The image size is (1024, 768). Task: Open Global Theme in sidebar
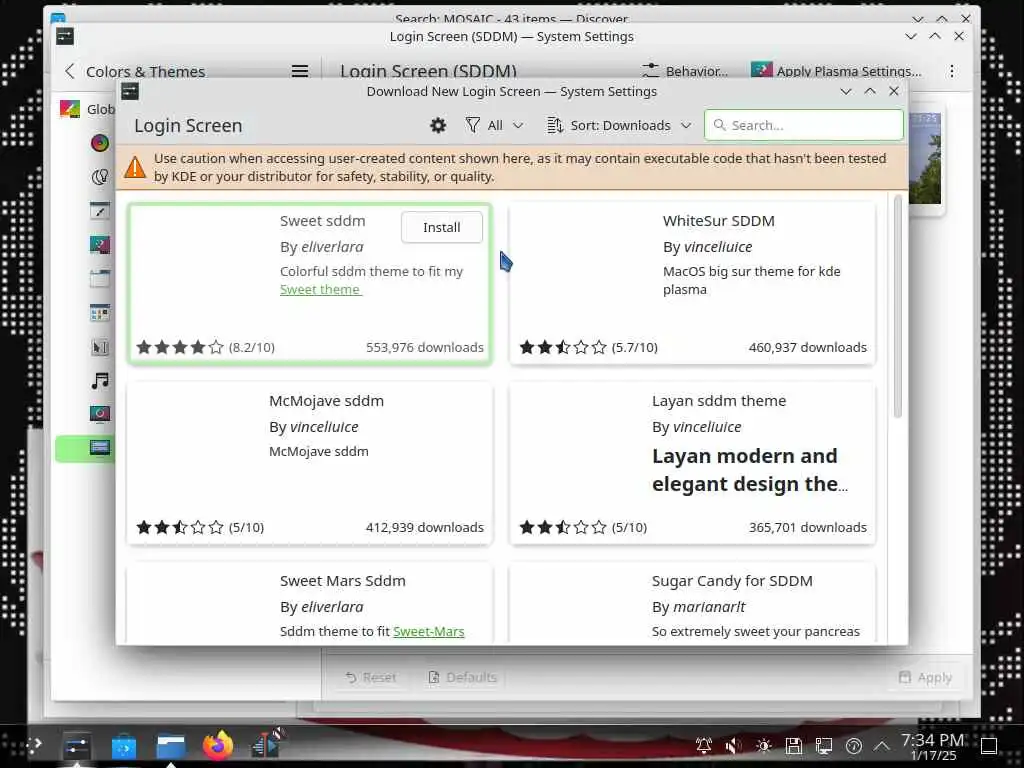click(88, 109)
